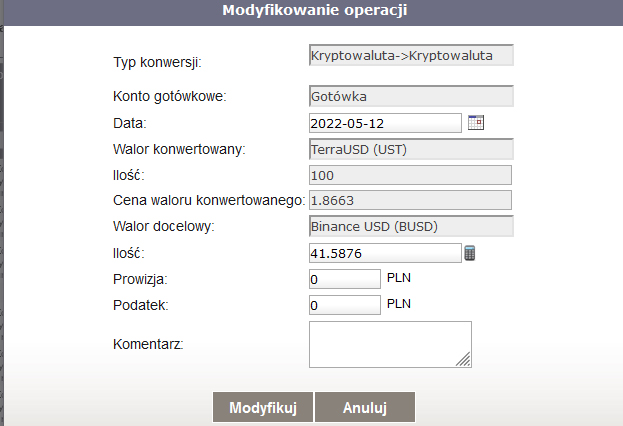The height and width of the screenshot is (426, 623).
Task: Click inside the Komentarz text area
Action: (x=388, y=344)
